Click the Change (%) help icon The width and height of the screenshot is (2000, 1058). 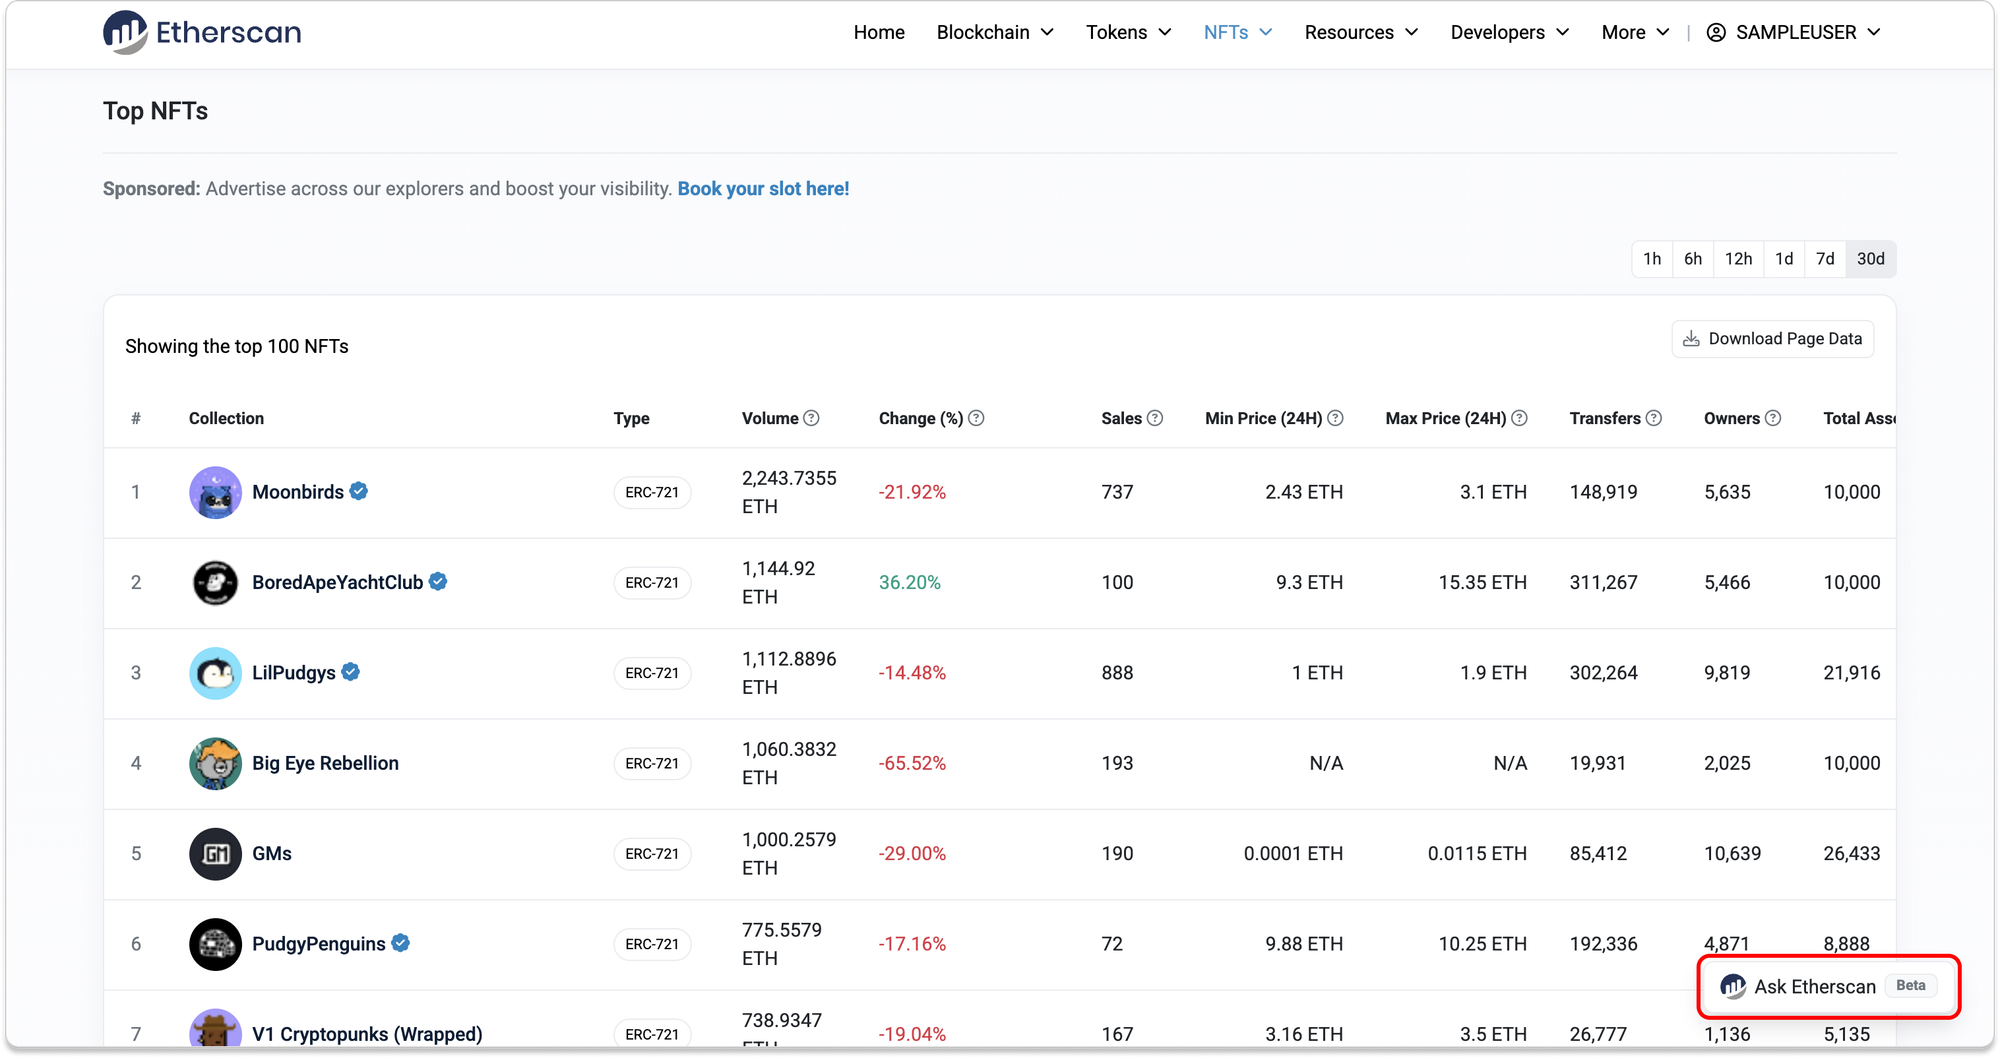coord(976,418)
